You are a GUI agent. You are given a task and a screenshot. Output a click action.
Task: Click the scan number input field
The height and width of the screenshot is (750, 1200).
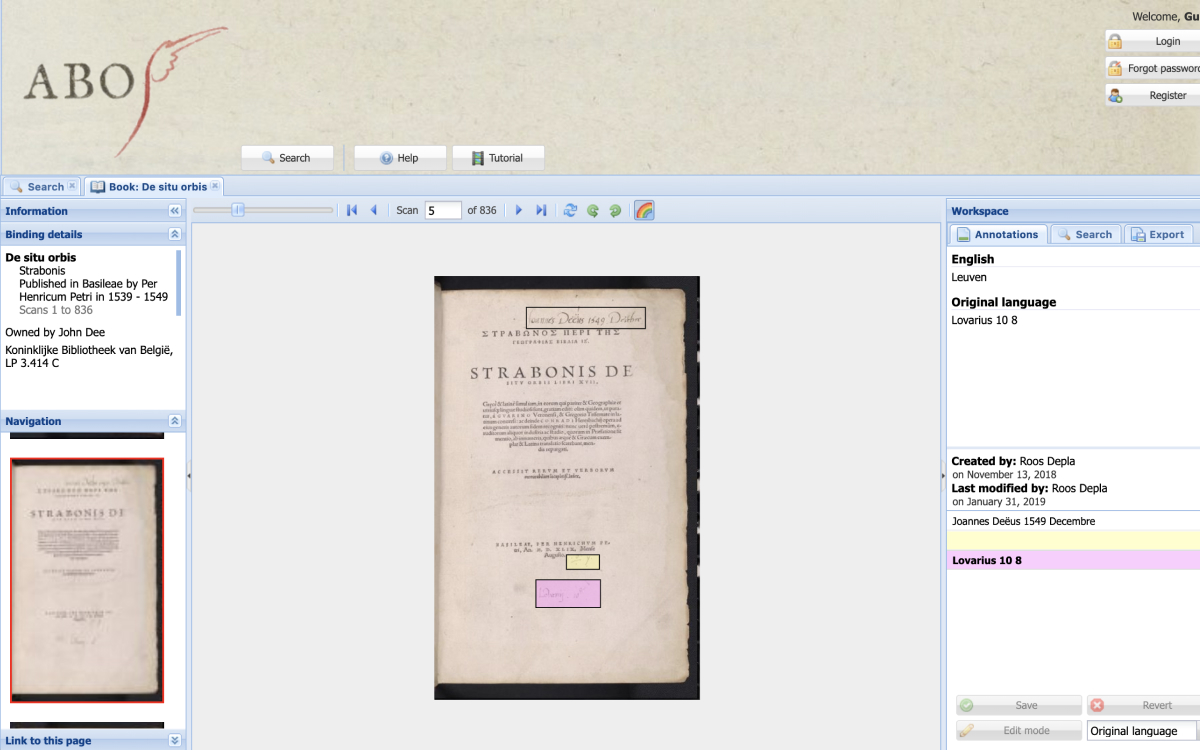point(443,210)
